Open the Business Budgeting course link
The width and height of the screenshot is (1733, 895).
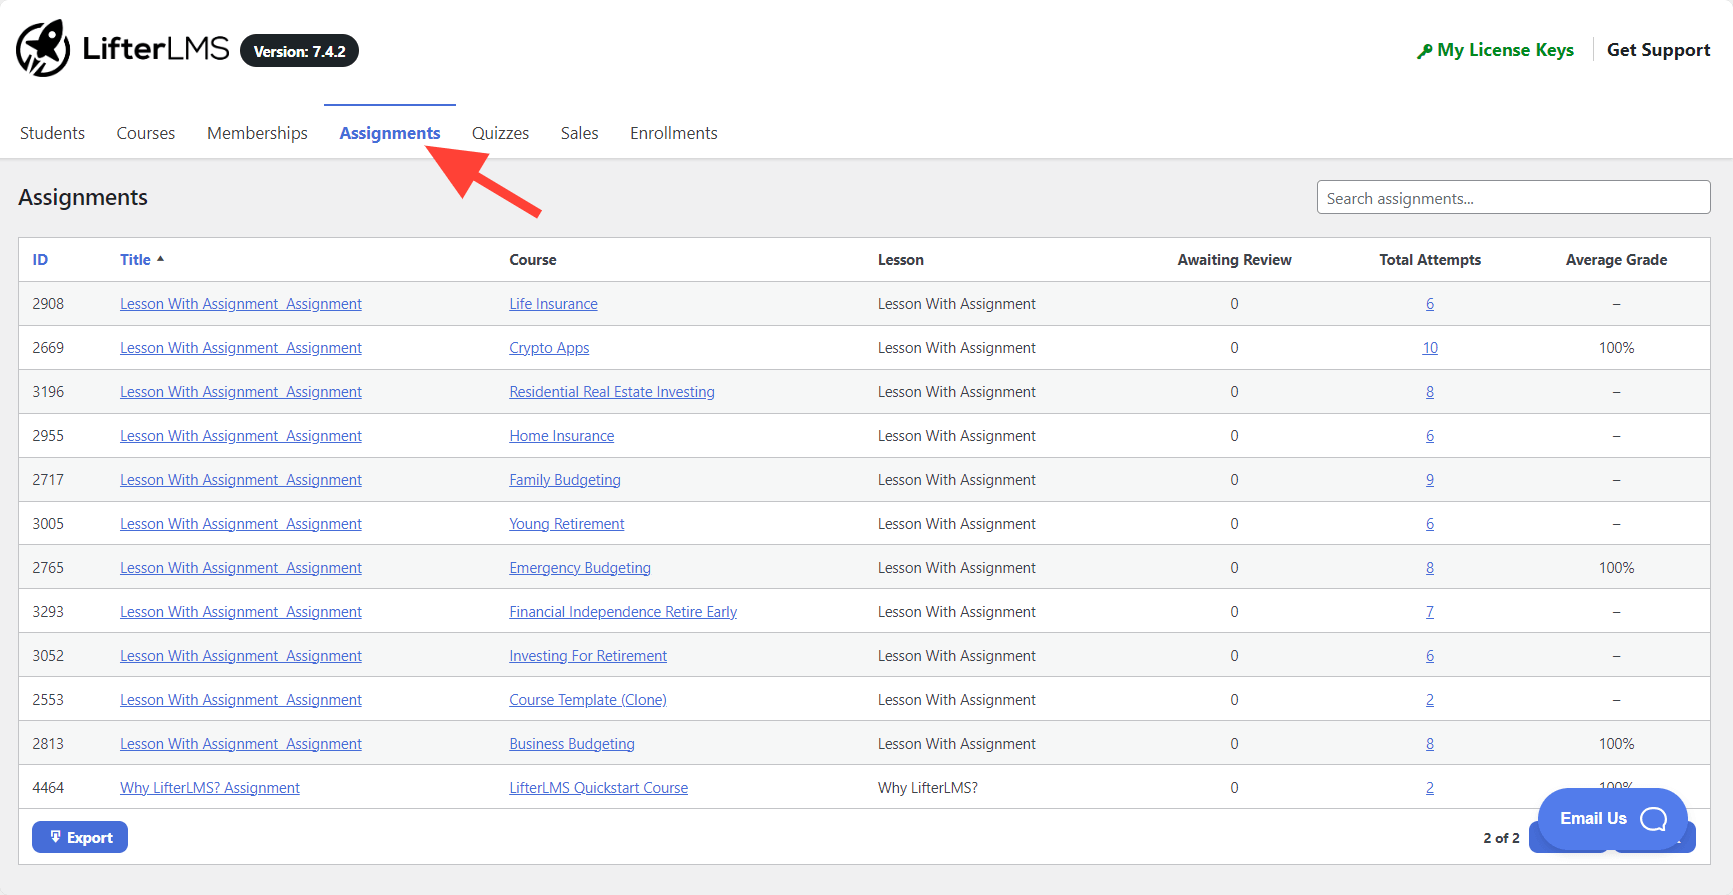point(572,744)
